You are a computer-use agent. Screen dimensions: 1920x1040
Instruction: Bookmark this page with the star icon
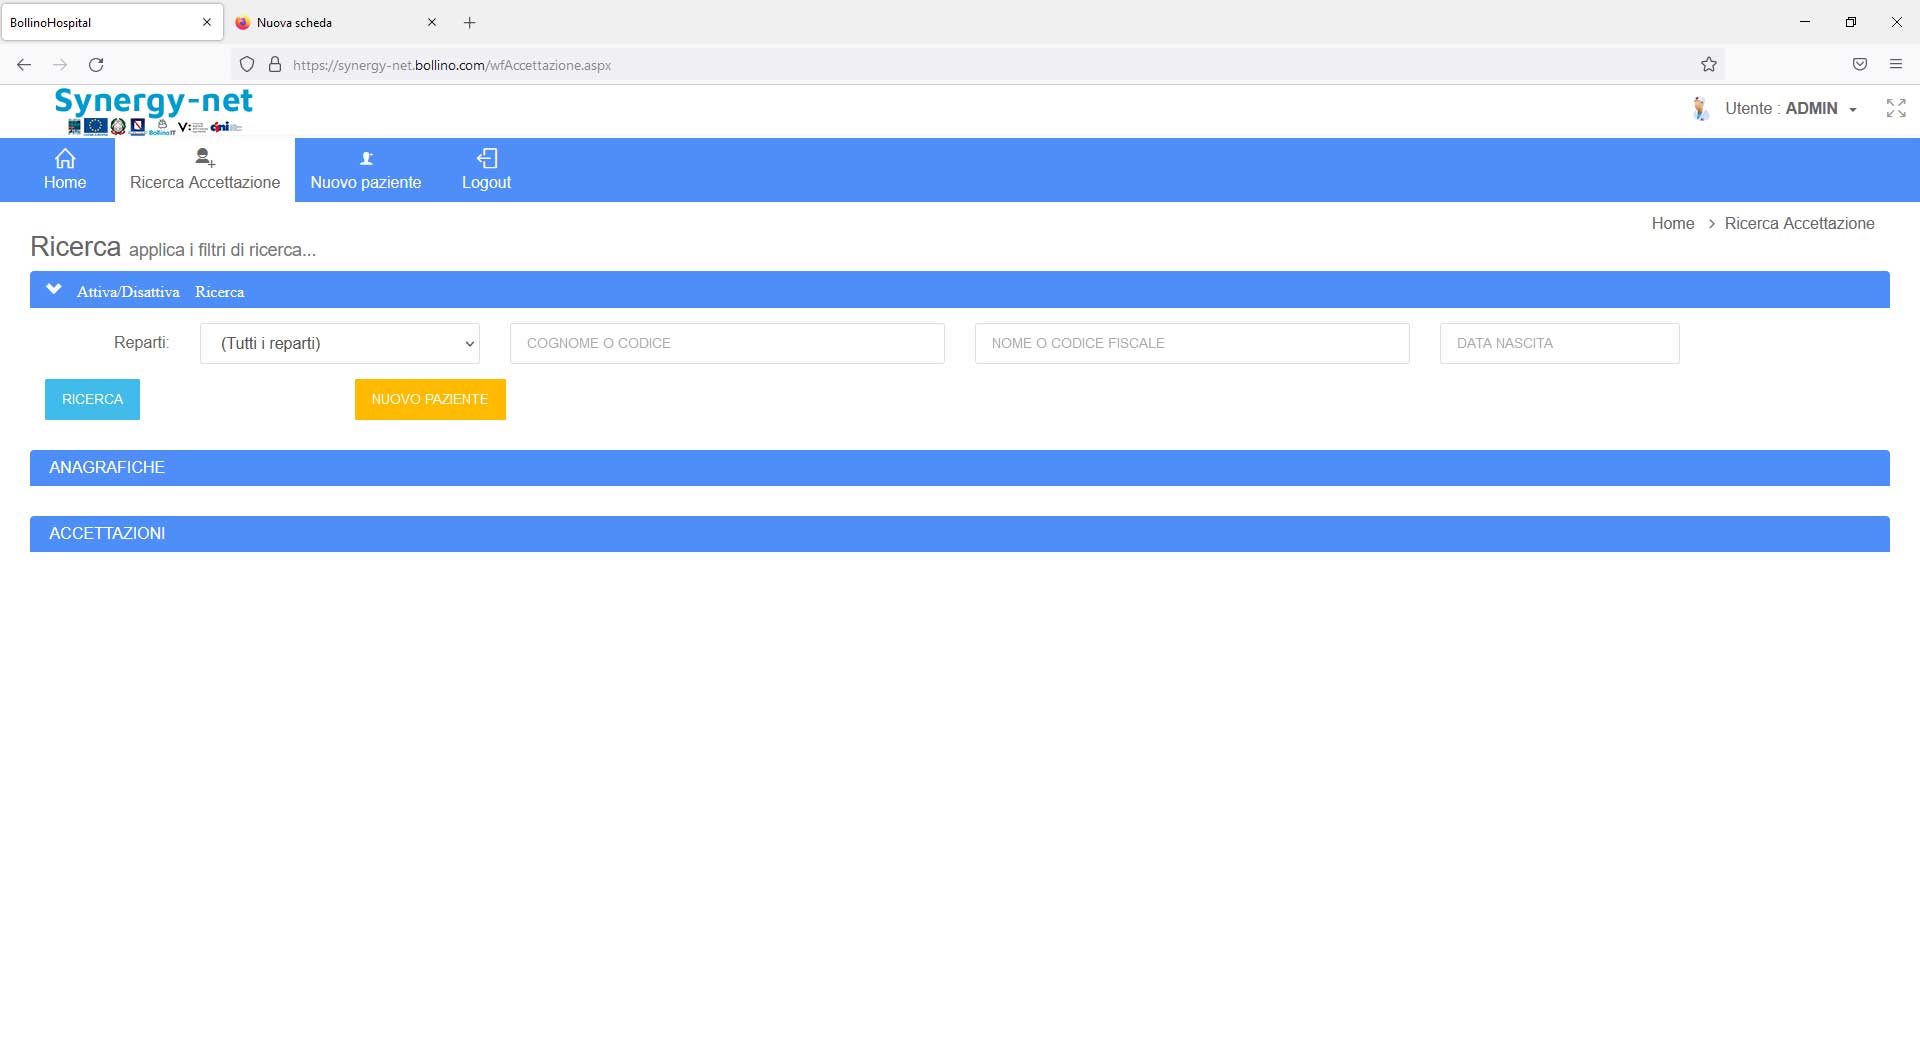click(x=1709, y=65)
